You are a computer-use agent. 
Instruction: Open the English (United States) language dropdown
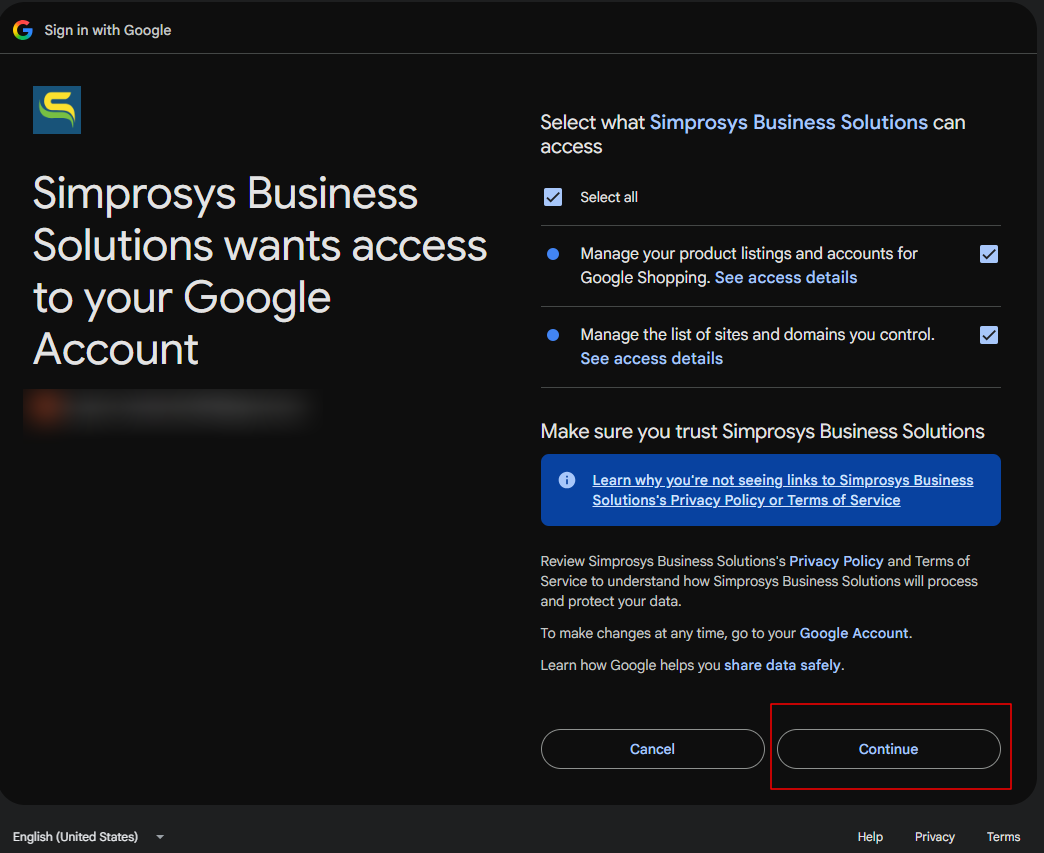(89, 837)
